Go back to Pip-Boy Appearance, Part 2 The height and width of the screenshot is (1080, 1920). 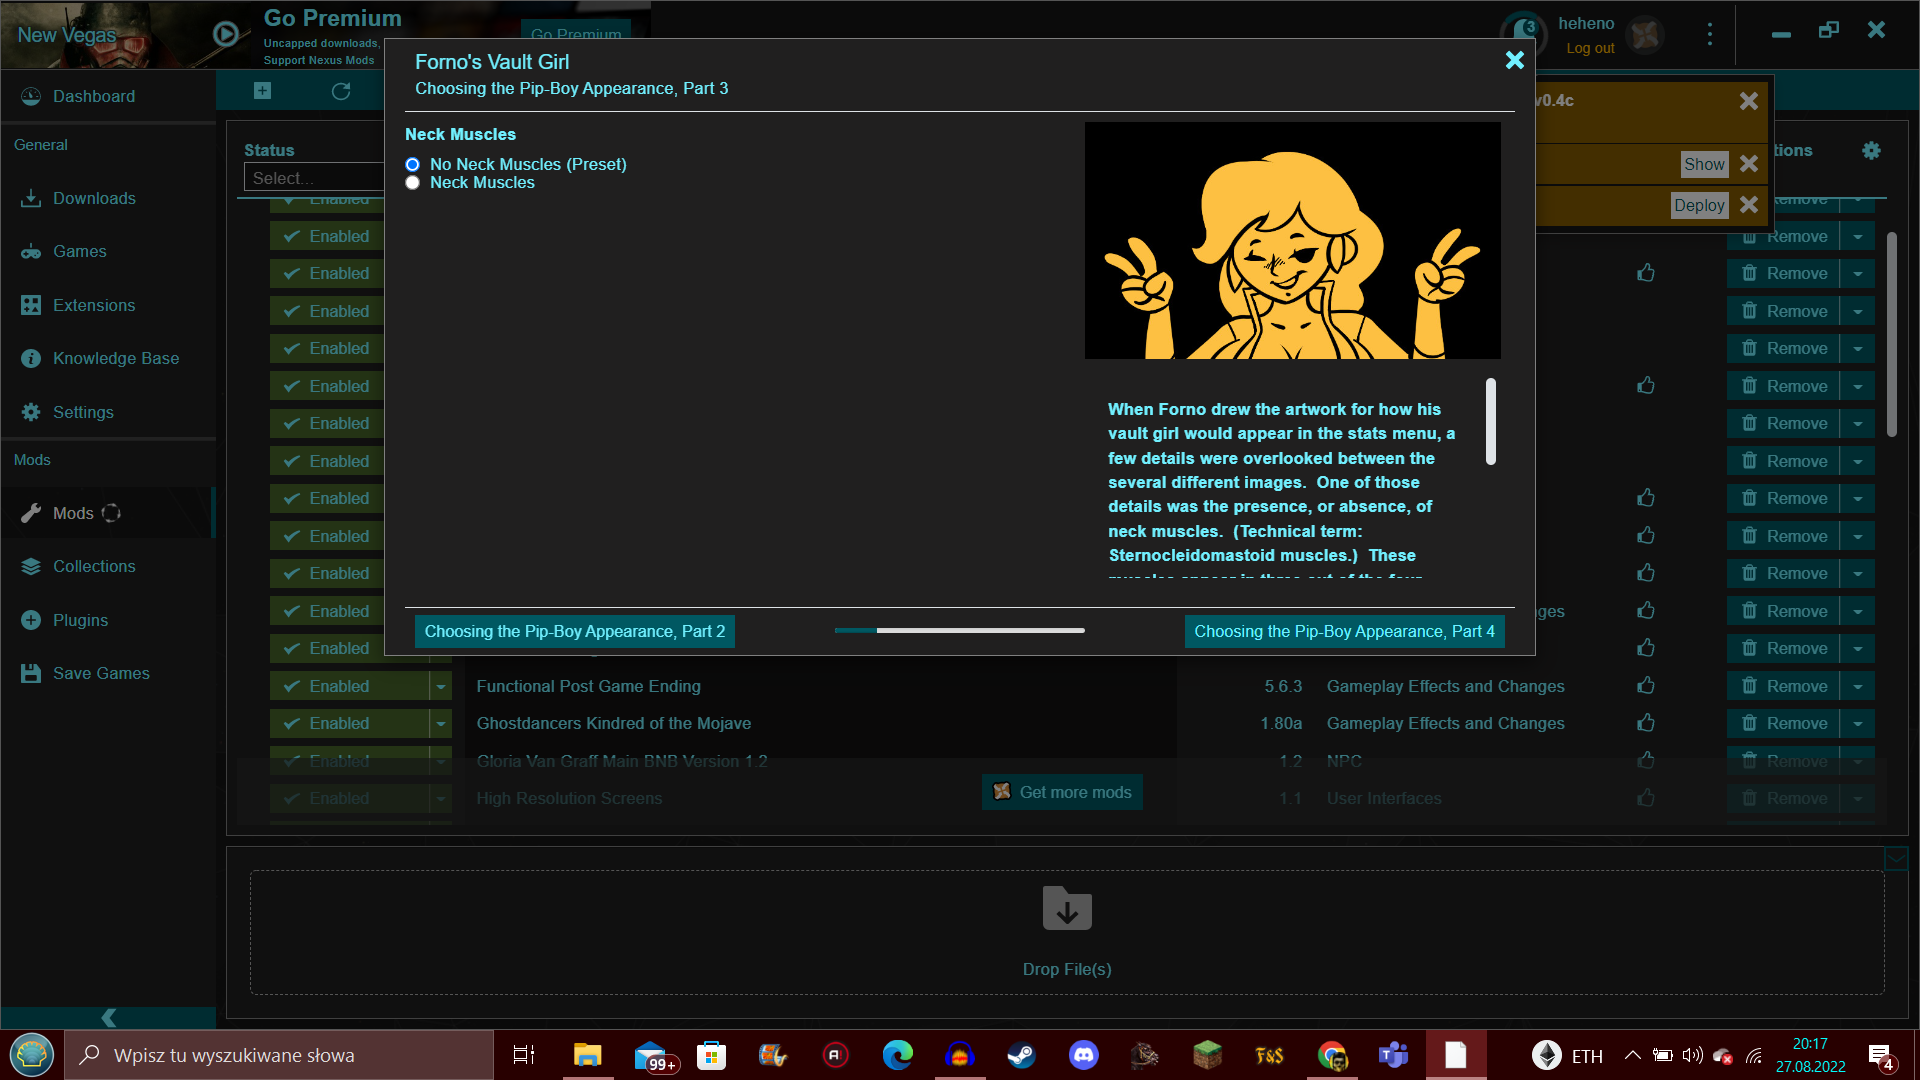pyautogui.click(x=575, y=631)
